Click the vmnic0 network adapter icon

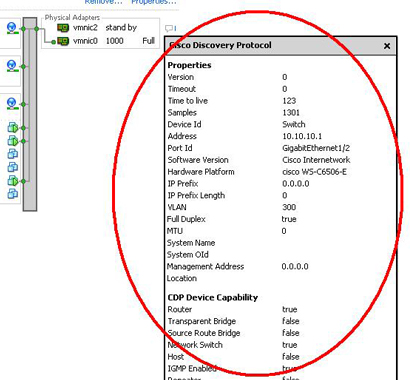(63, 41)
